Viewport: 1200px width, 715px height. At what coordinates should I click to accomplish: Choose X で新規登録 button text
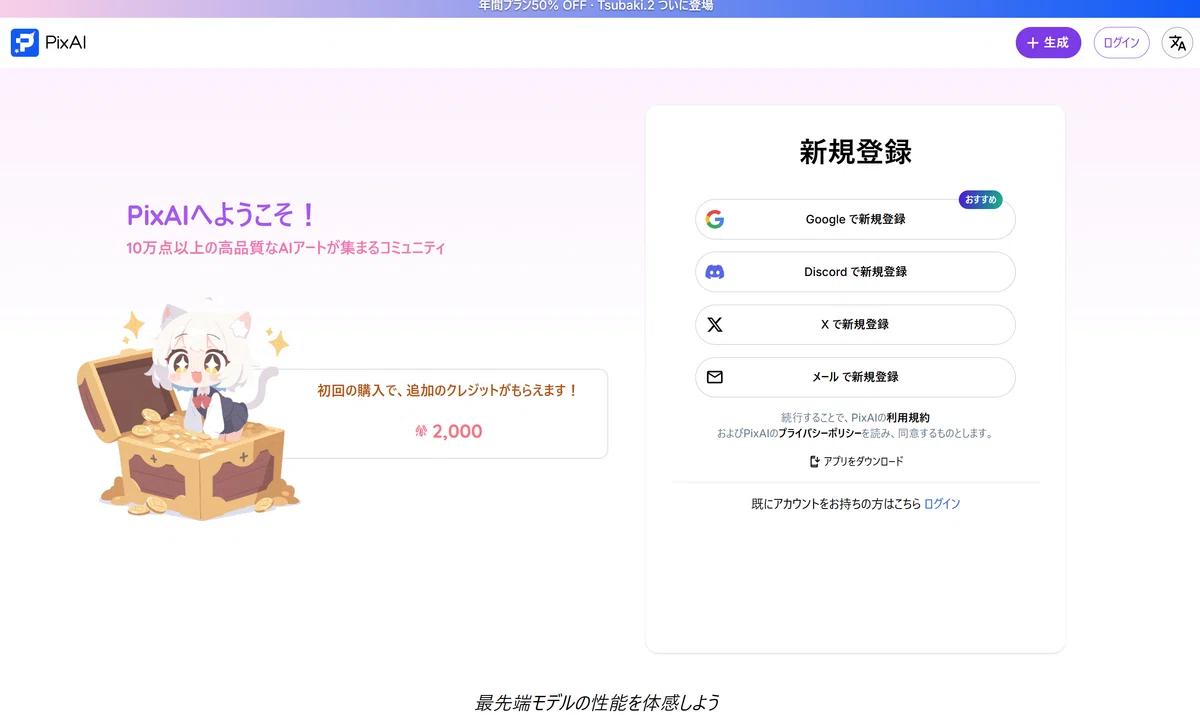click(855, 325)
